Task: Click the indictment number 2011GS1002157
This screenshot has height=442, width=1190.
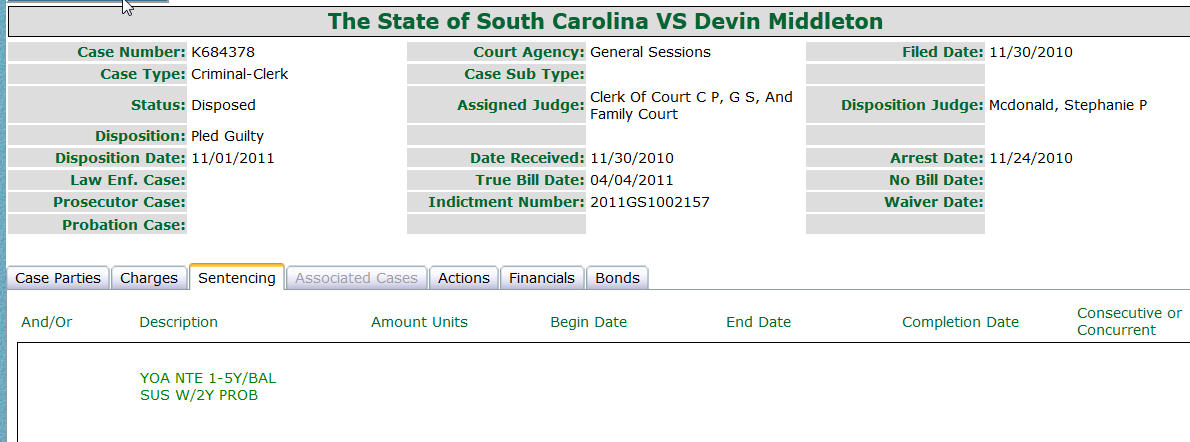Action: pyautogui.click(x=650, y=202)
